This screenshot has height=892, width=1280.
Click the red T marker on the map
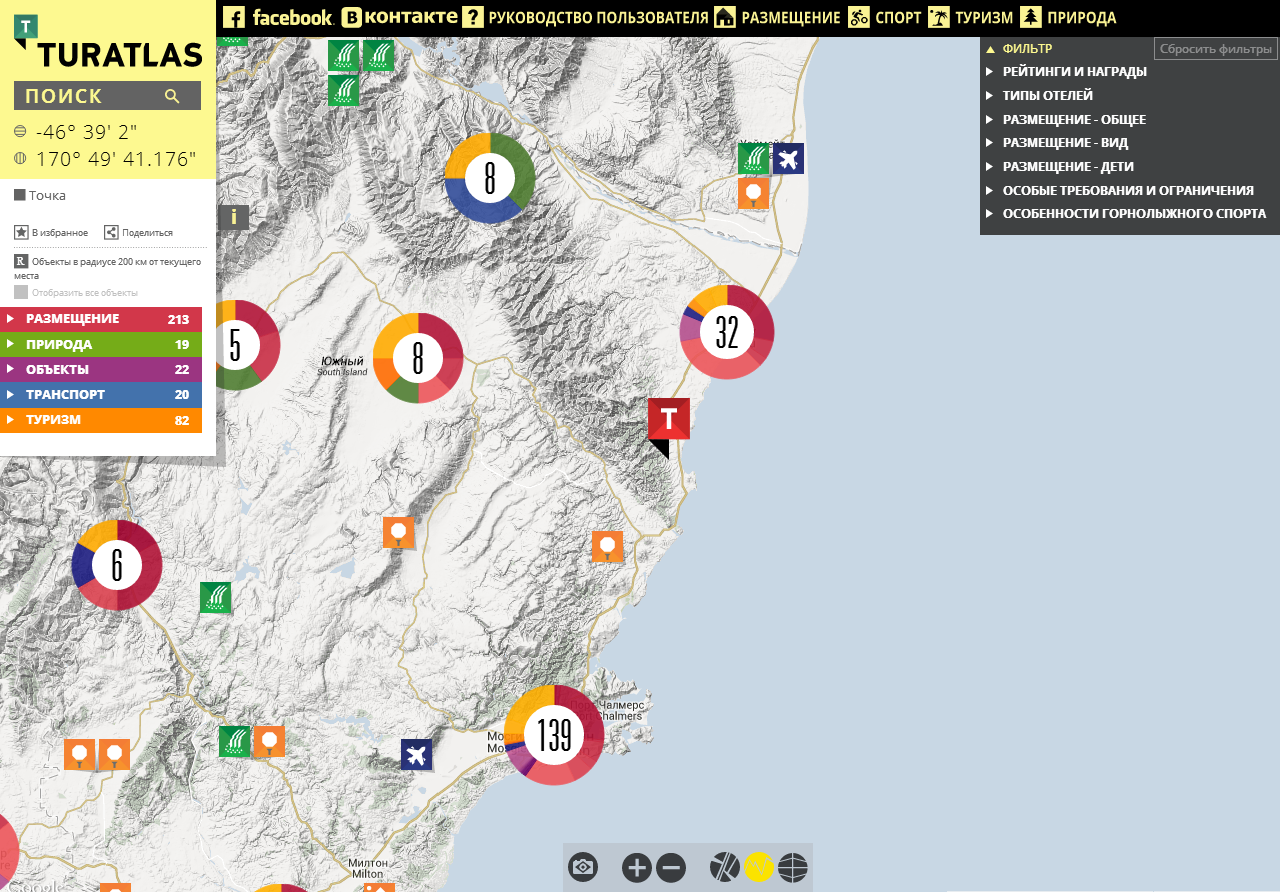tap(668, 420)
